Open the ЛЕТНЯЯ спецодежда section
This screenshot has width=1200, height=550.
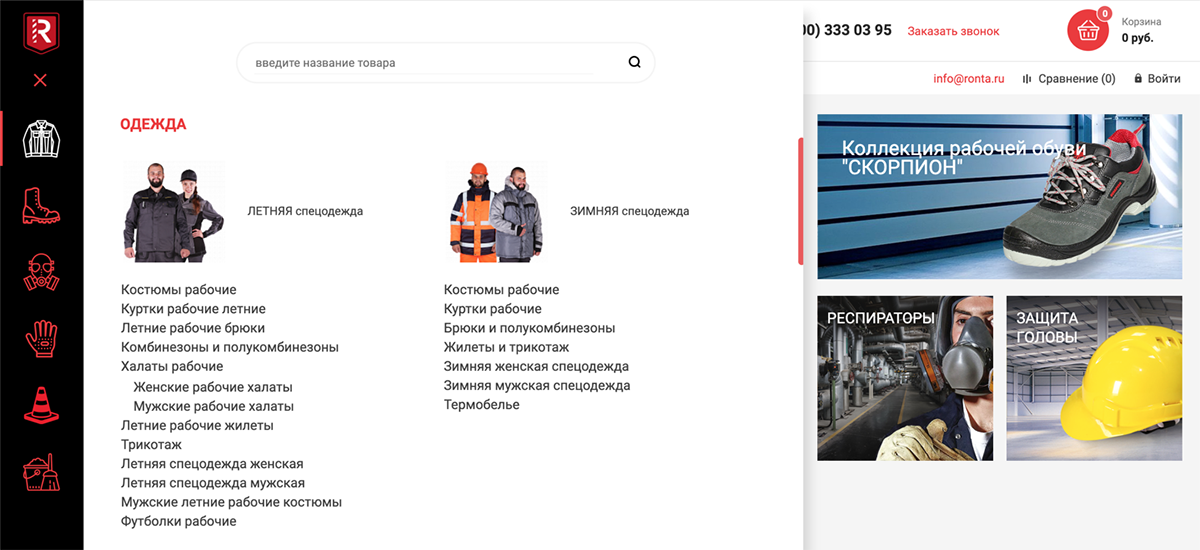[x=305, y=211]
